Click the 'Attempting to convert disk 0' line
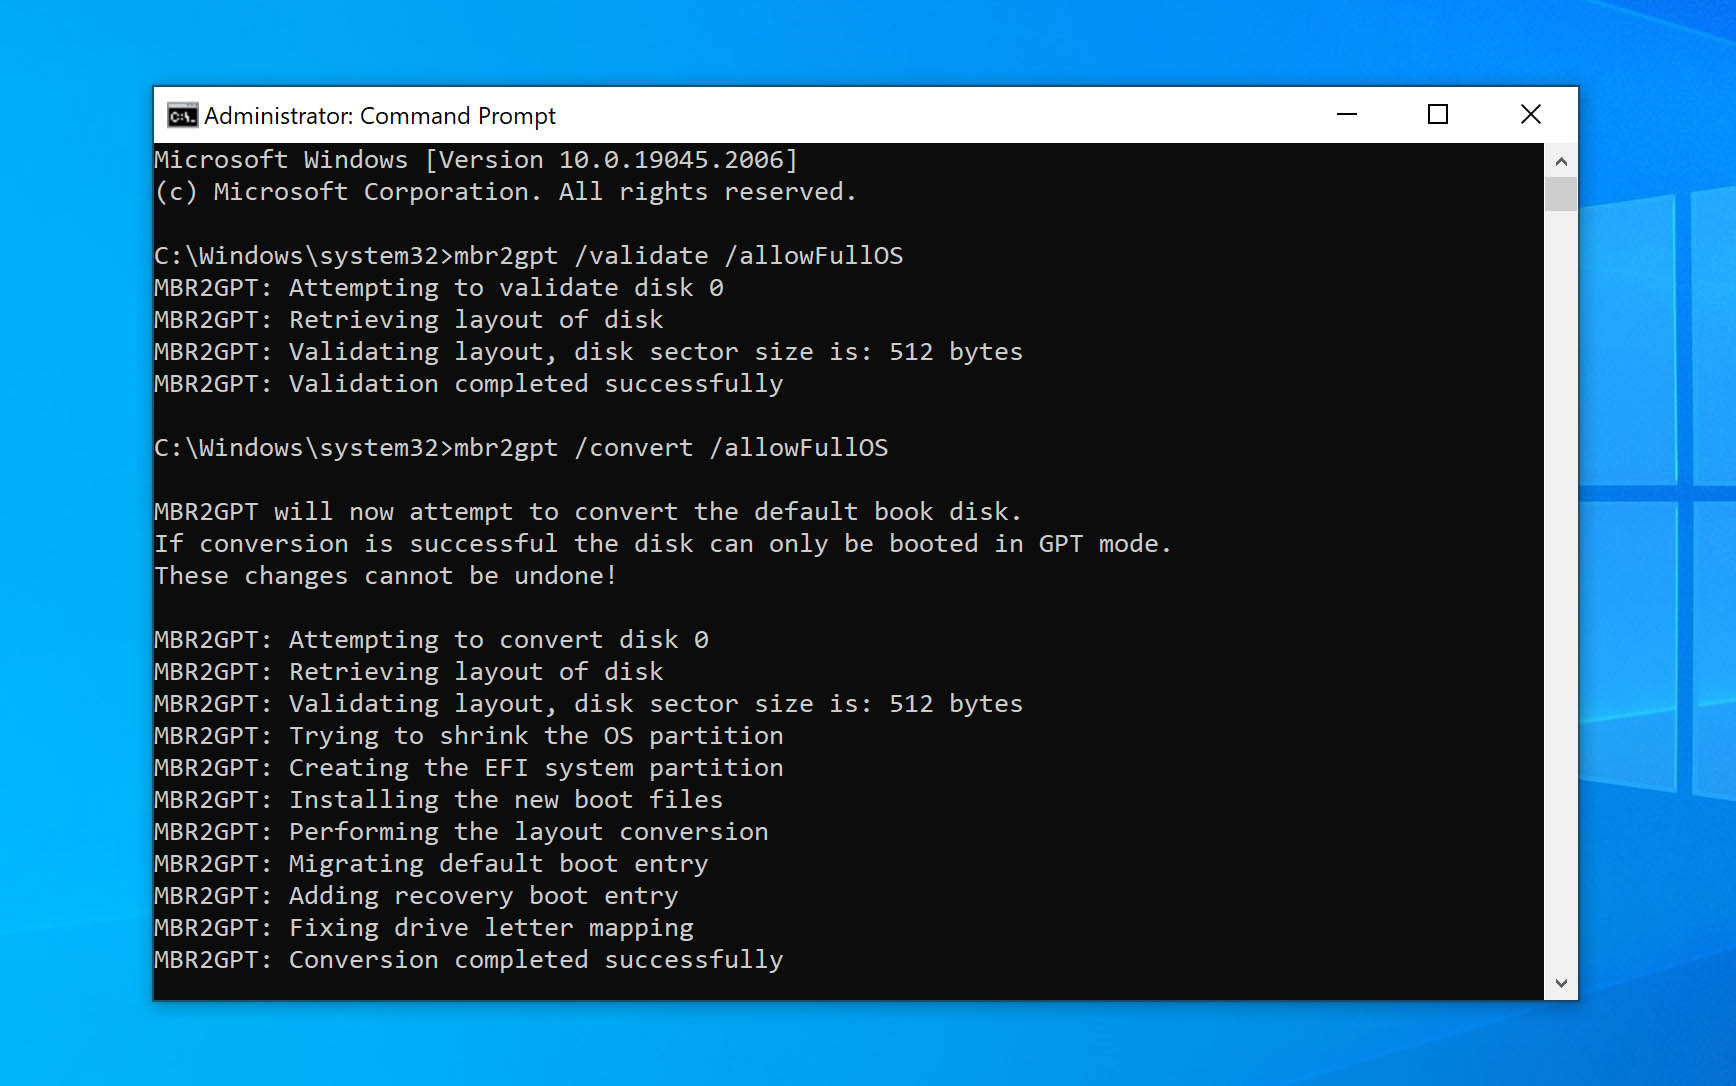This screenshot has width=1736, height=1086. (432, 640)
